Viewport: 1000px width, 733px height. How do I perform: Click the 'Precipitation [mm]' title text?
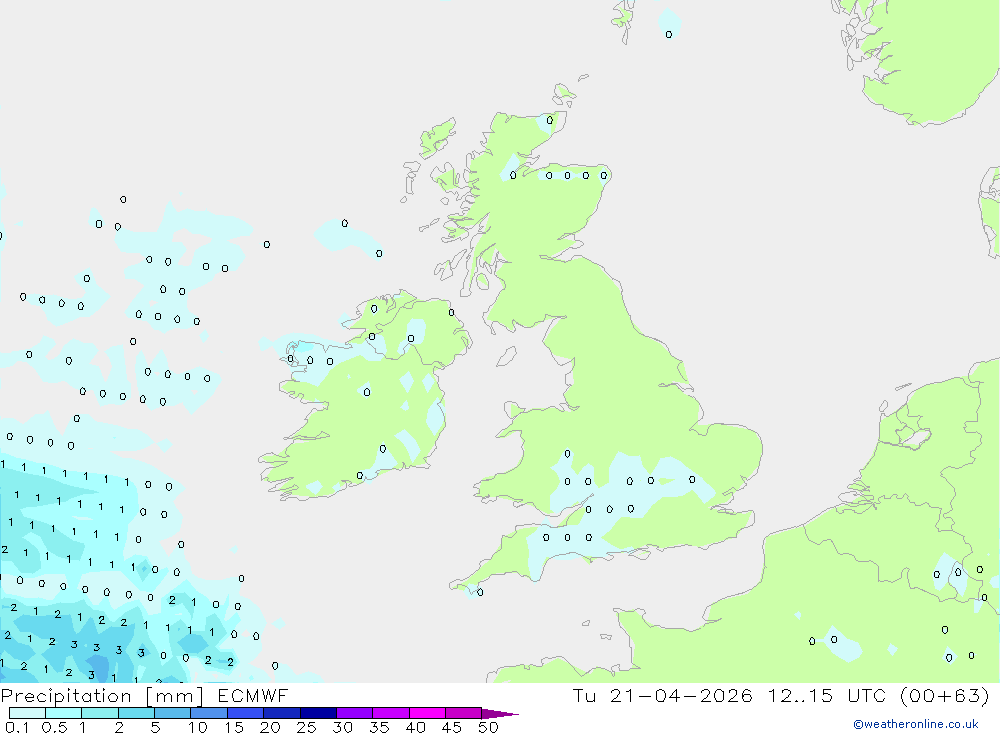click(101, 696)
